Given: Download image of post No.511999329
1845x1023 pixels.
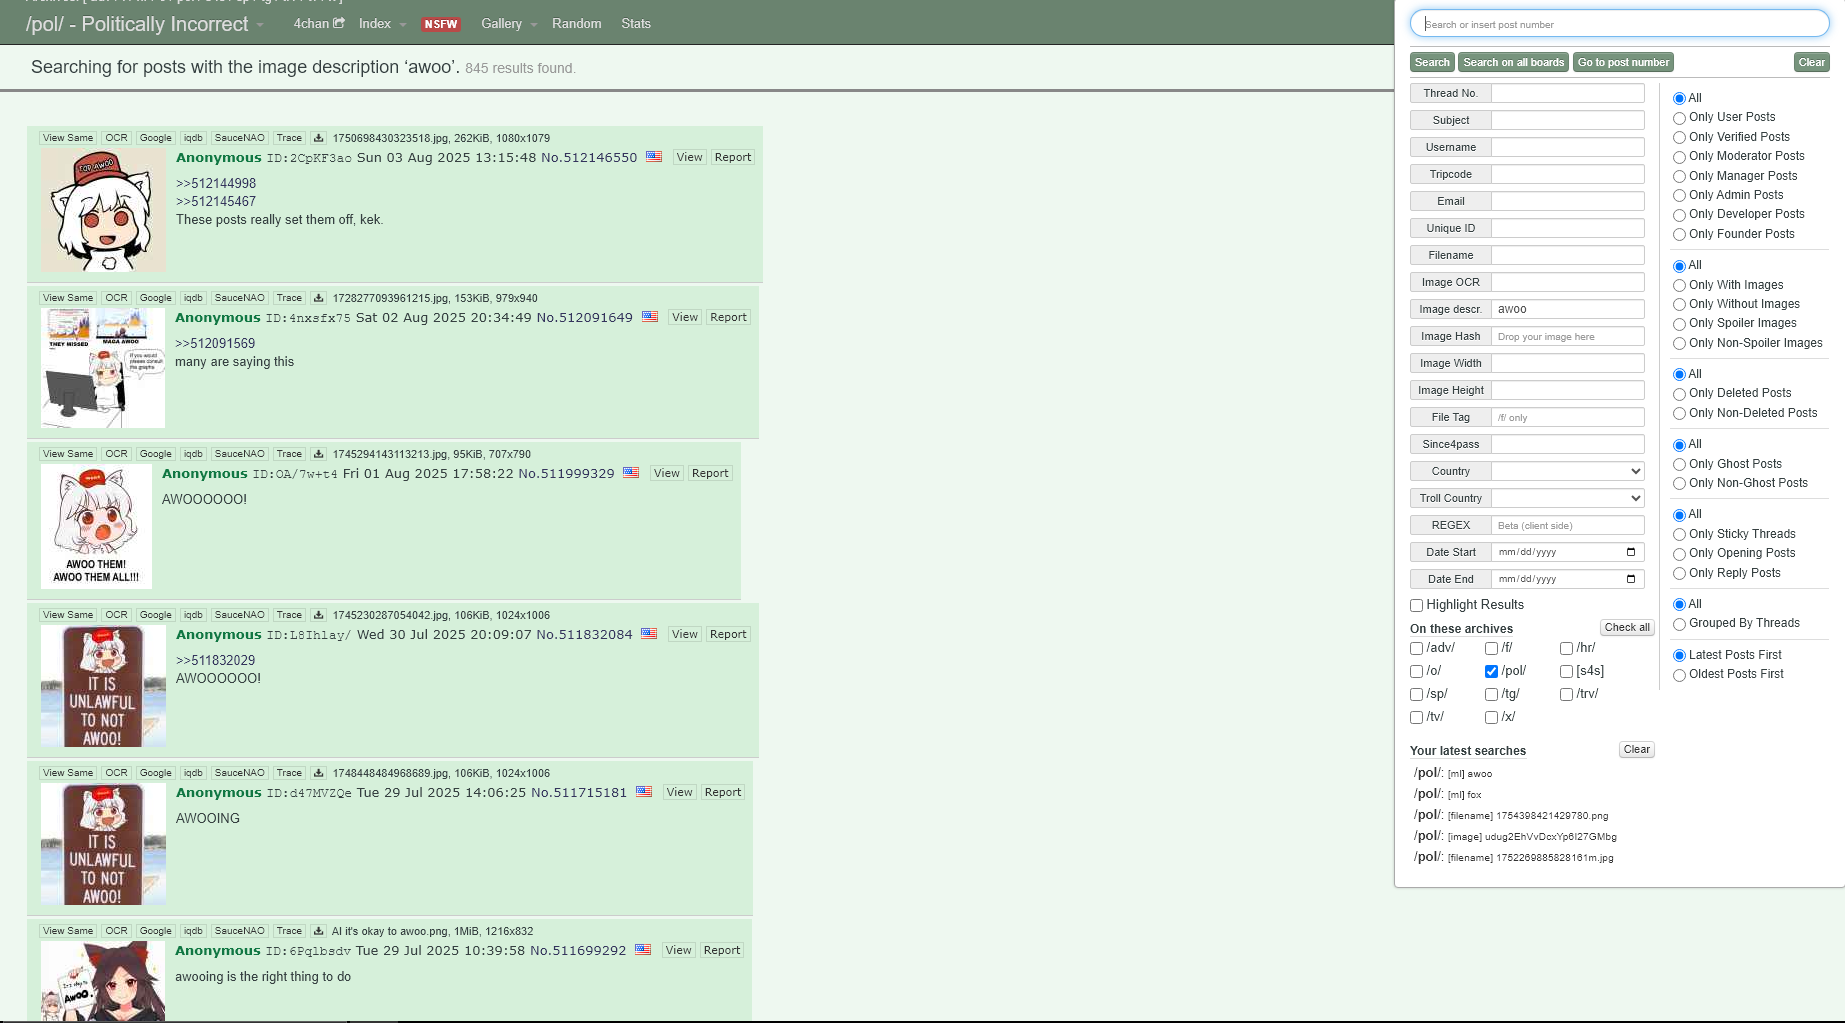Looking at the screenshot, I should click(x=318, y=454).
